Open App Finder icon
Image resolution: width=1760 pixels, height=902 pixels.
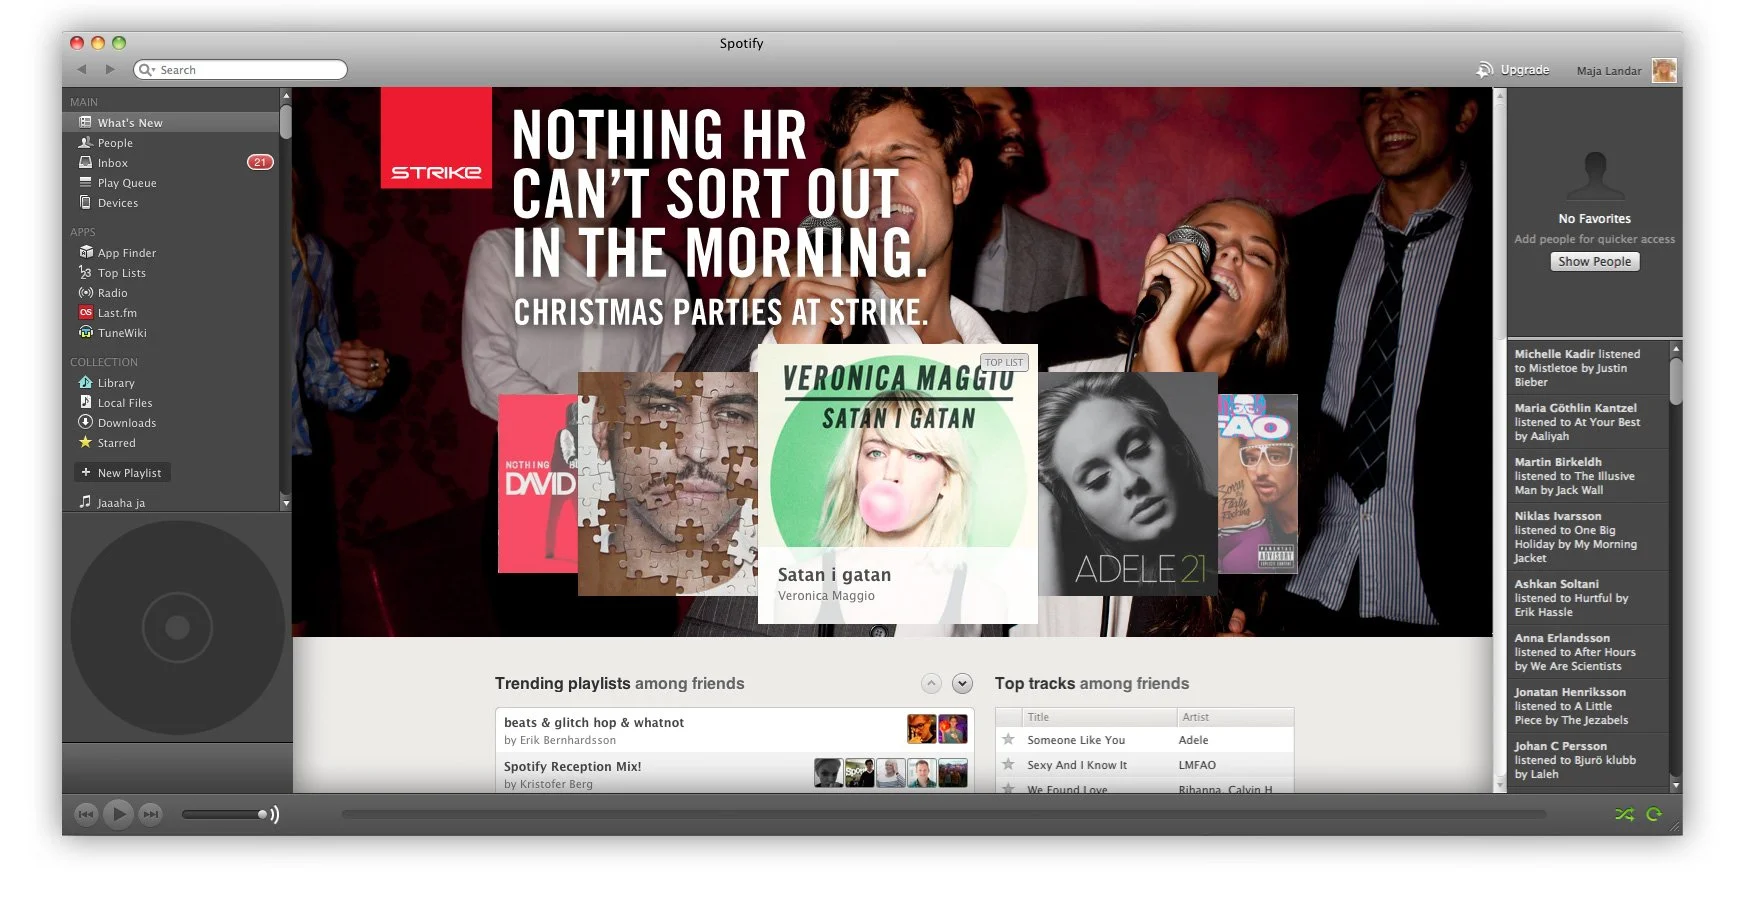pos(85,252)
